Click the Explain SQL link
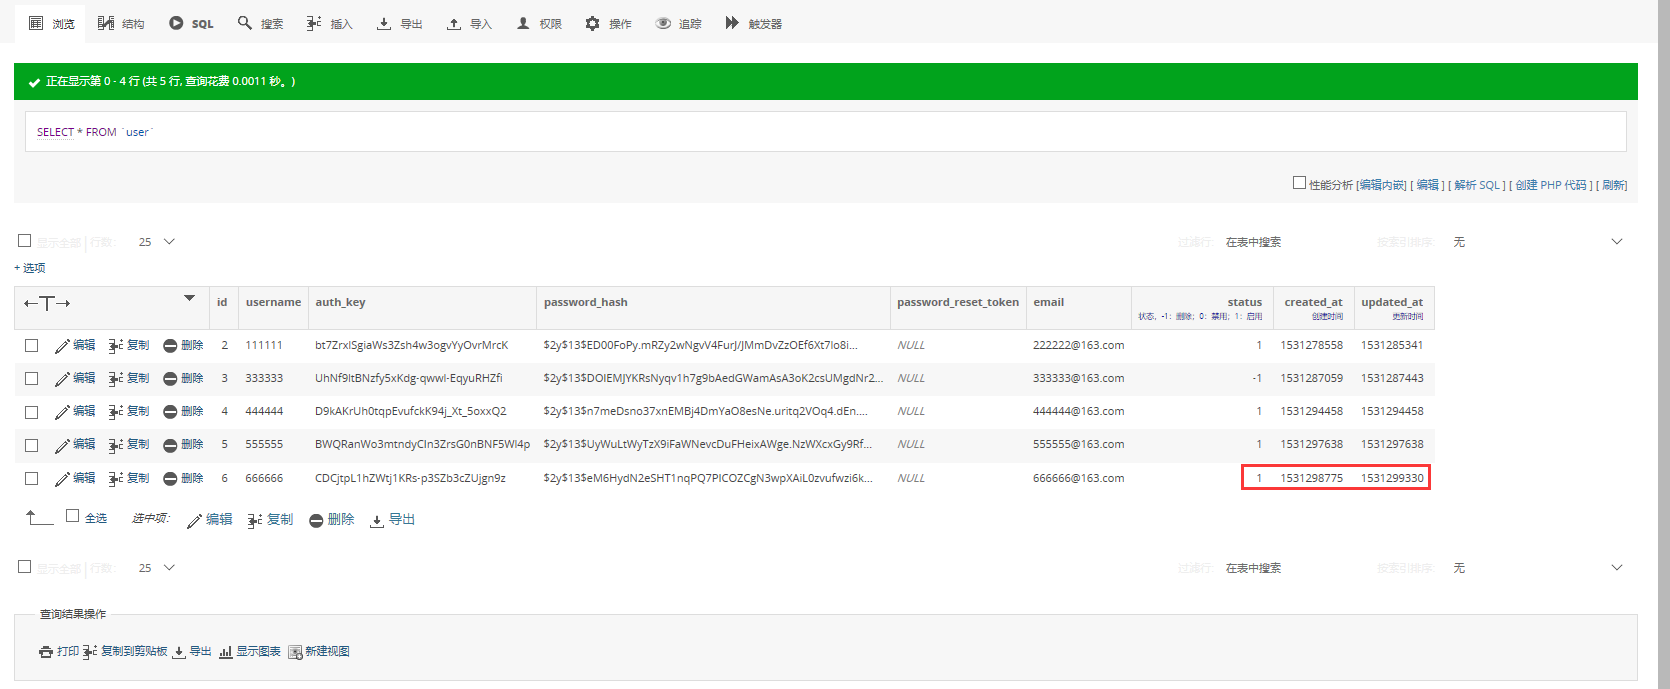This screenshot has height=689, width=1670. click(1477, 185)
